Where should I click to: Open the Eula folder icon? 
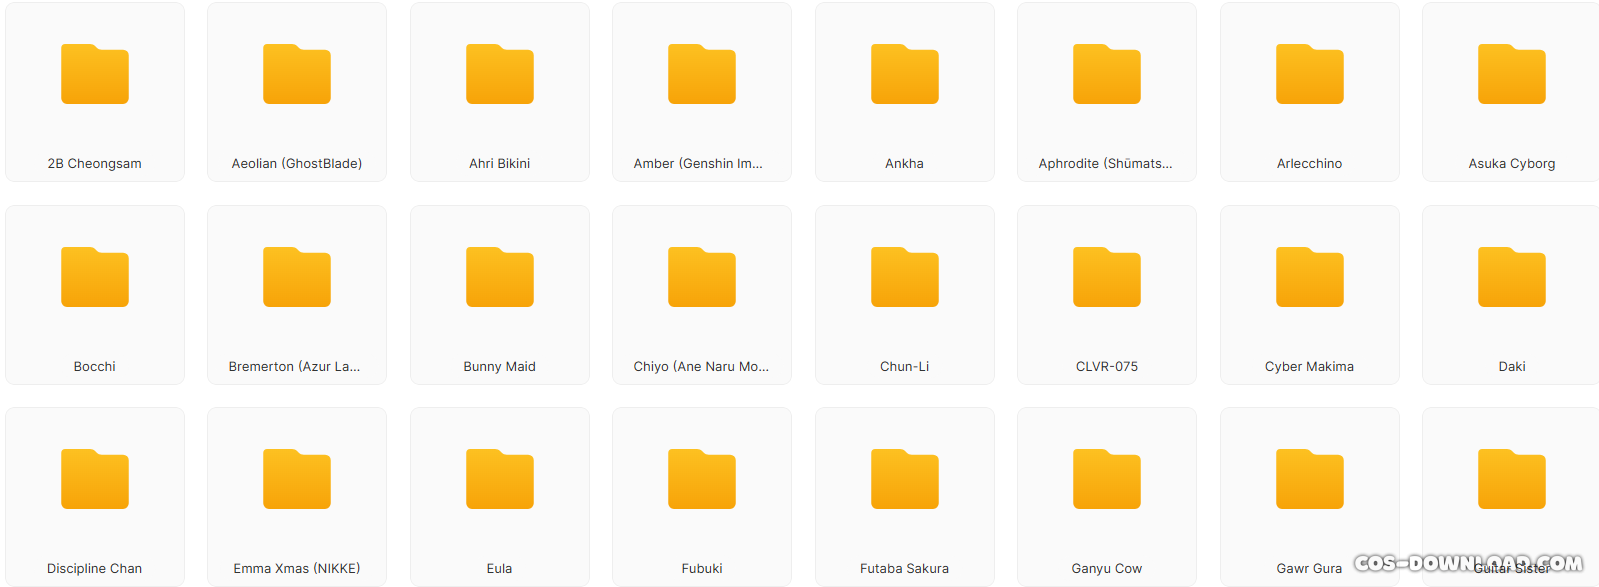point(500,479)
